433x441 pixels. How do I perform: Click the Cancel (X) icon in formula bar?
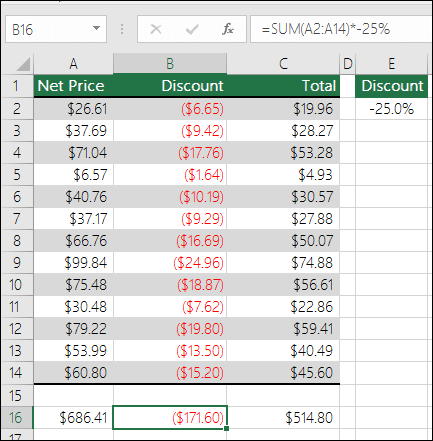pyautogui.click(x=156, y=29)
